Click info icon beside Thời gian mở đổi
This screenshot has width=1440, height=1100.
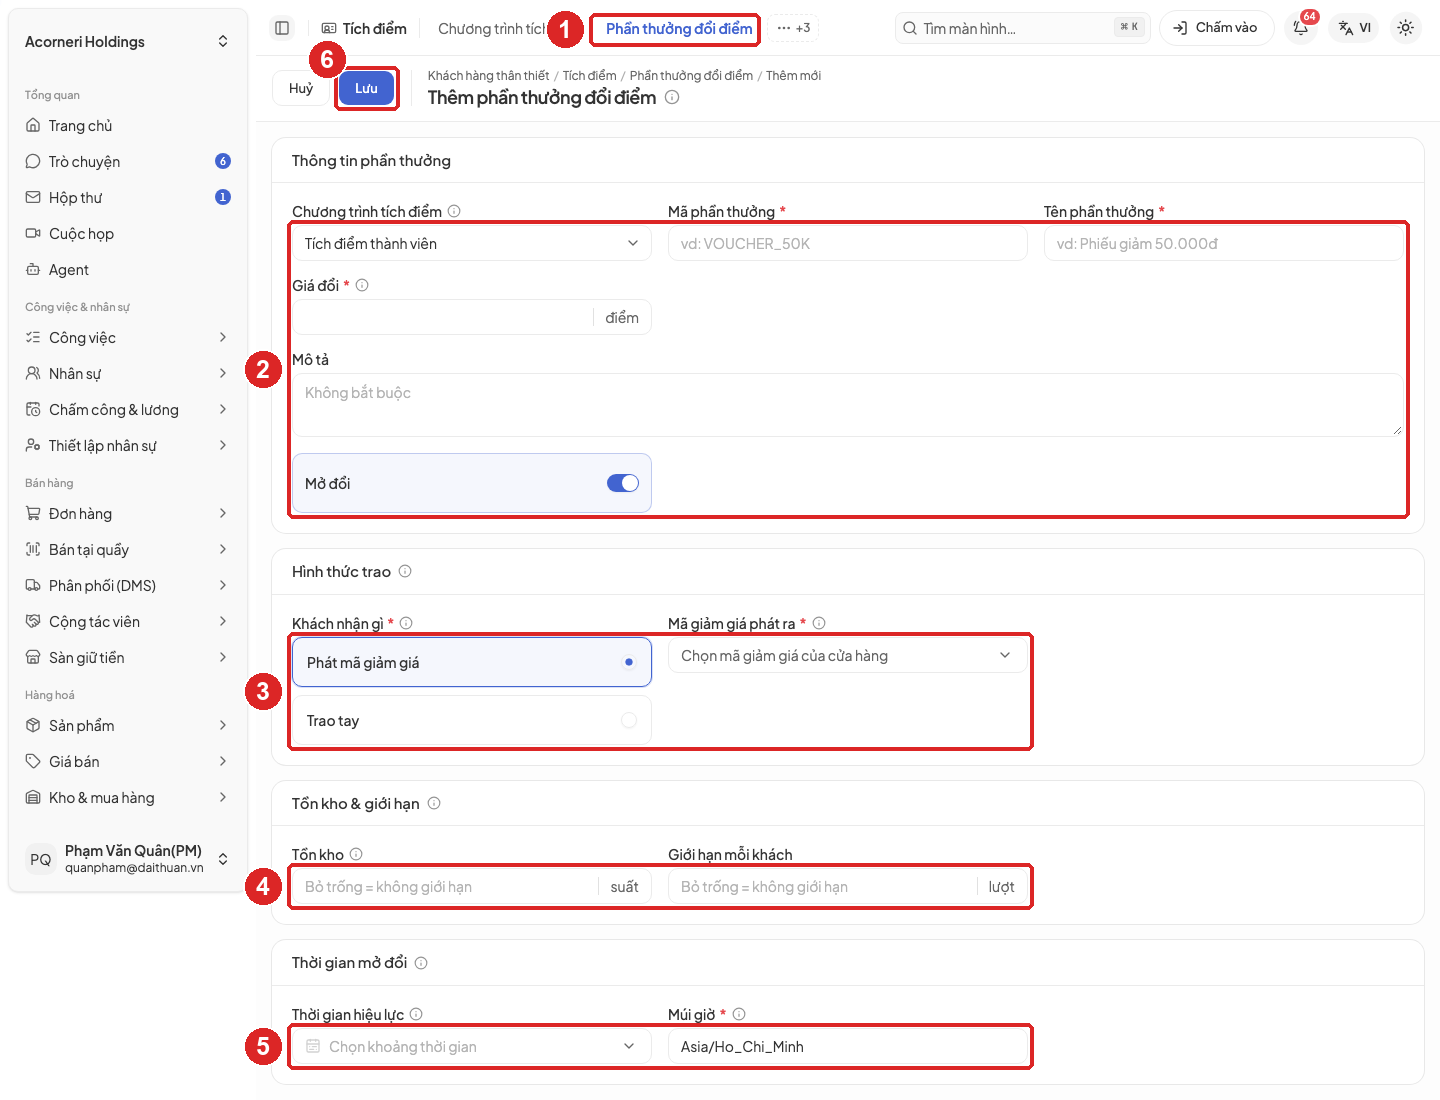coord(421,963)
